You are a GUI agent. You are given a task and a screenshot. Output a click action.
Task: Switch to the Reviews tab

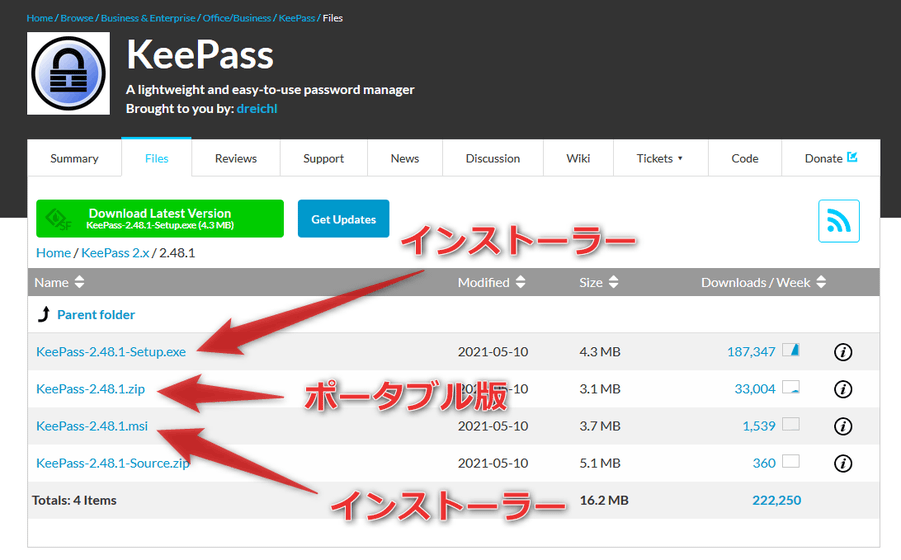pos(236,159)
